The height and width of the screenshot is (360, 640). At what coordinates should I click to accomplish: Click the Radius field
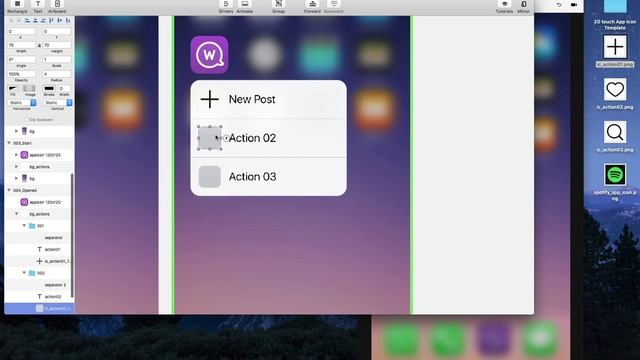(57, 74)
